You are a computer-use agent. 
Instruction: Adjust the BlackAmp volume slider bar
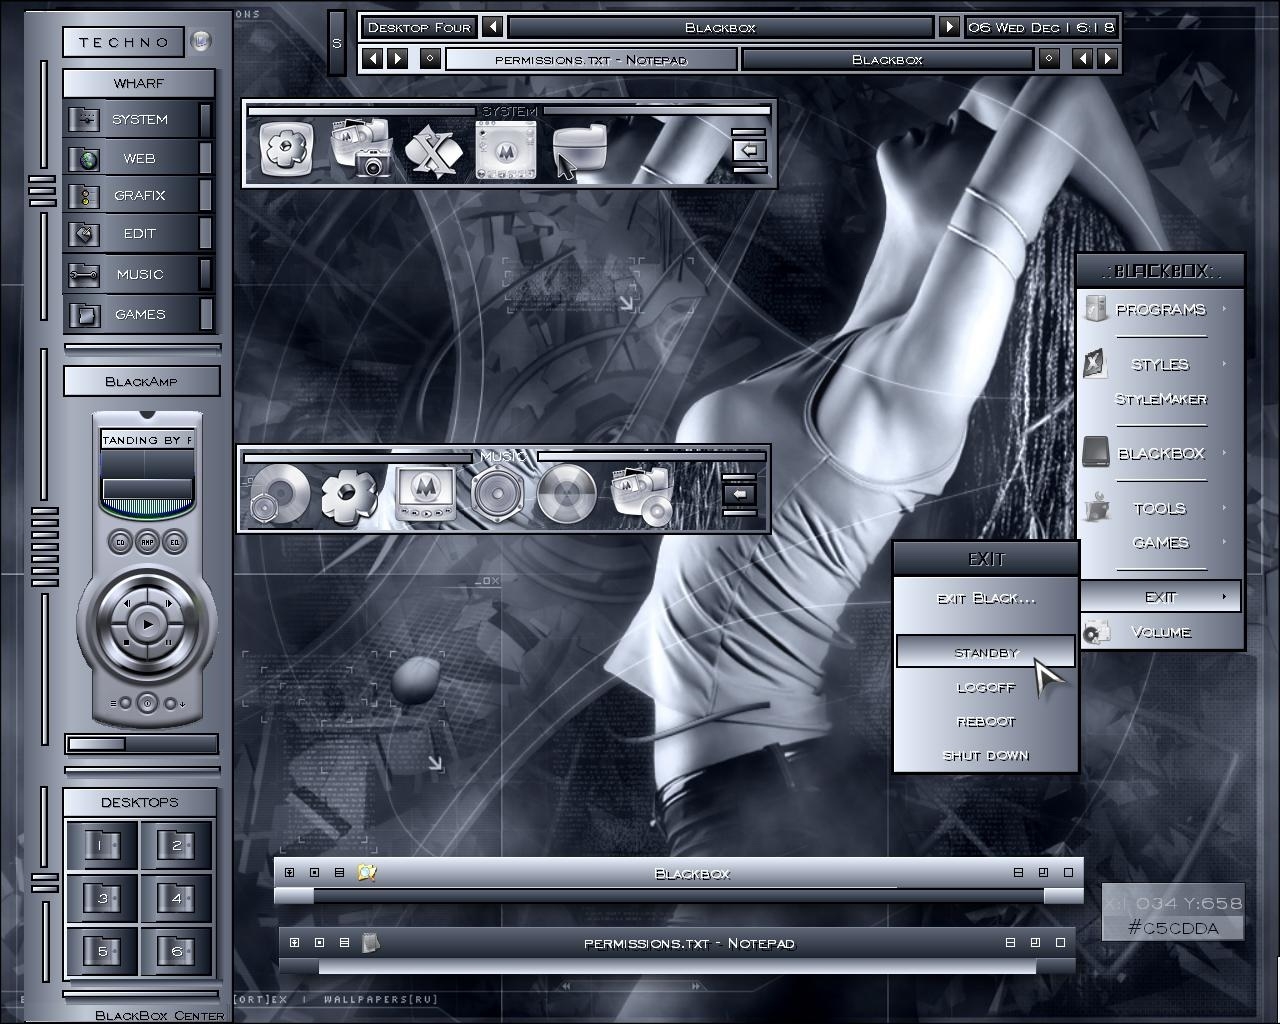click(141, 744)
